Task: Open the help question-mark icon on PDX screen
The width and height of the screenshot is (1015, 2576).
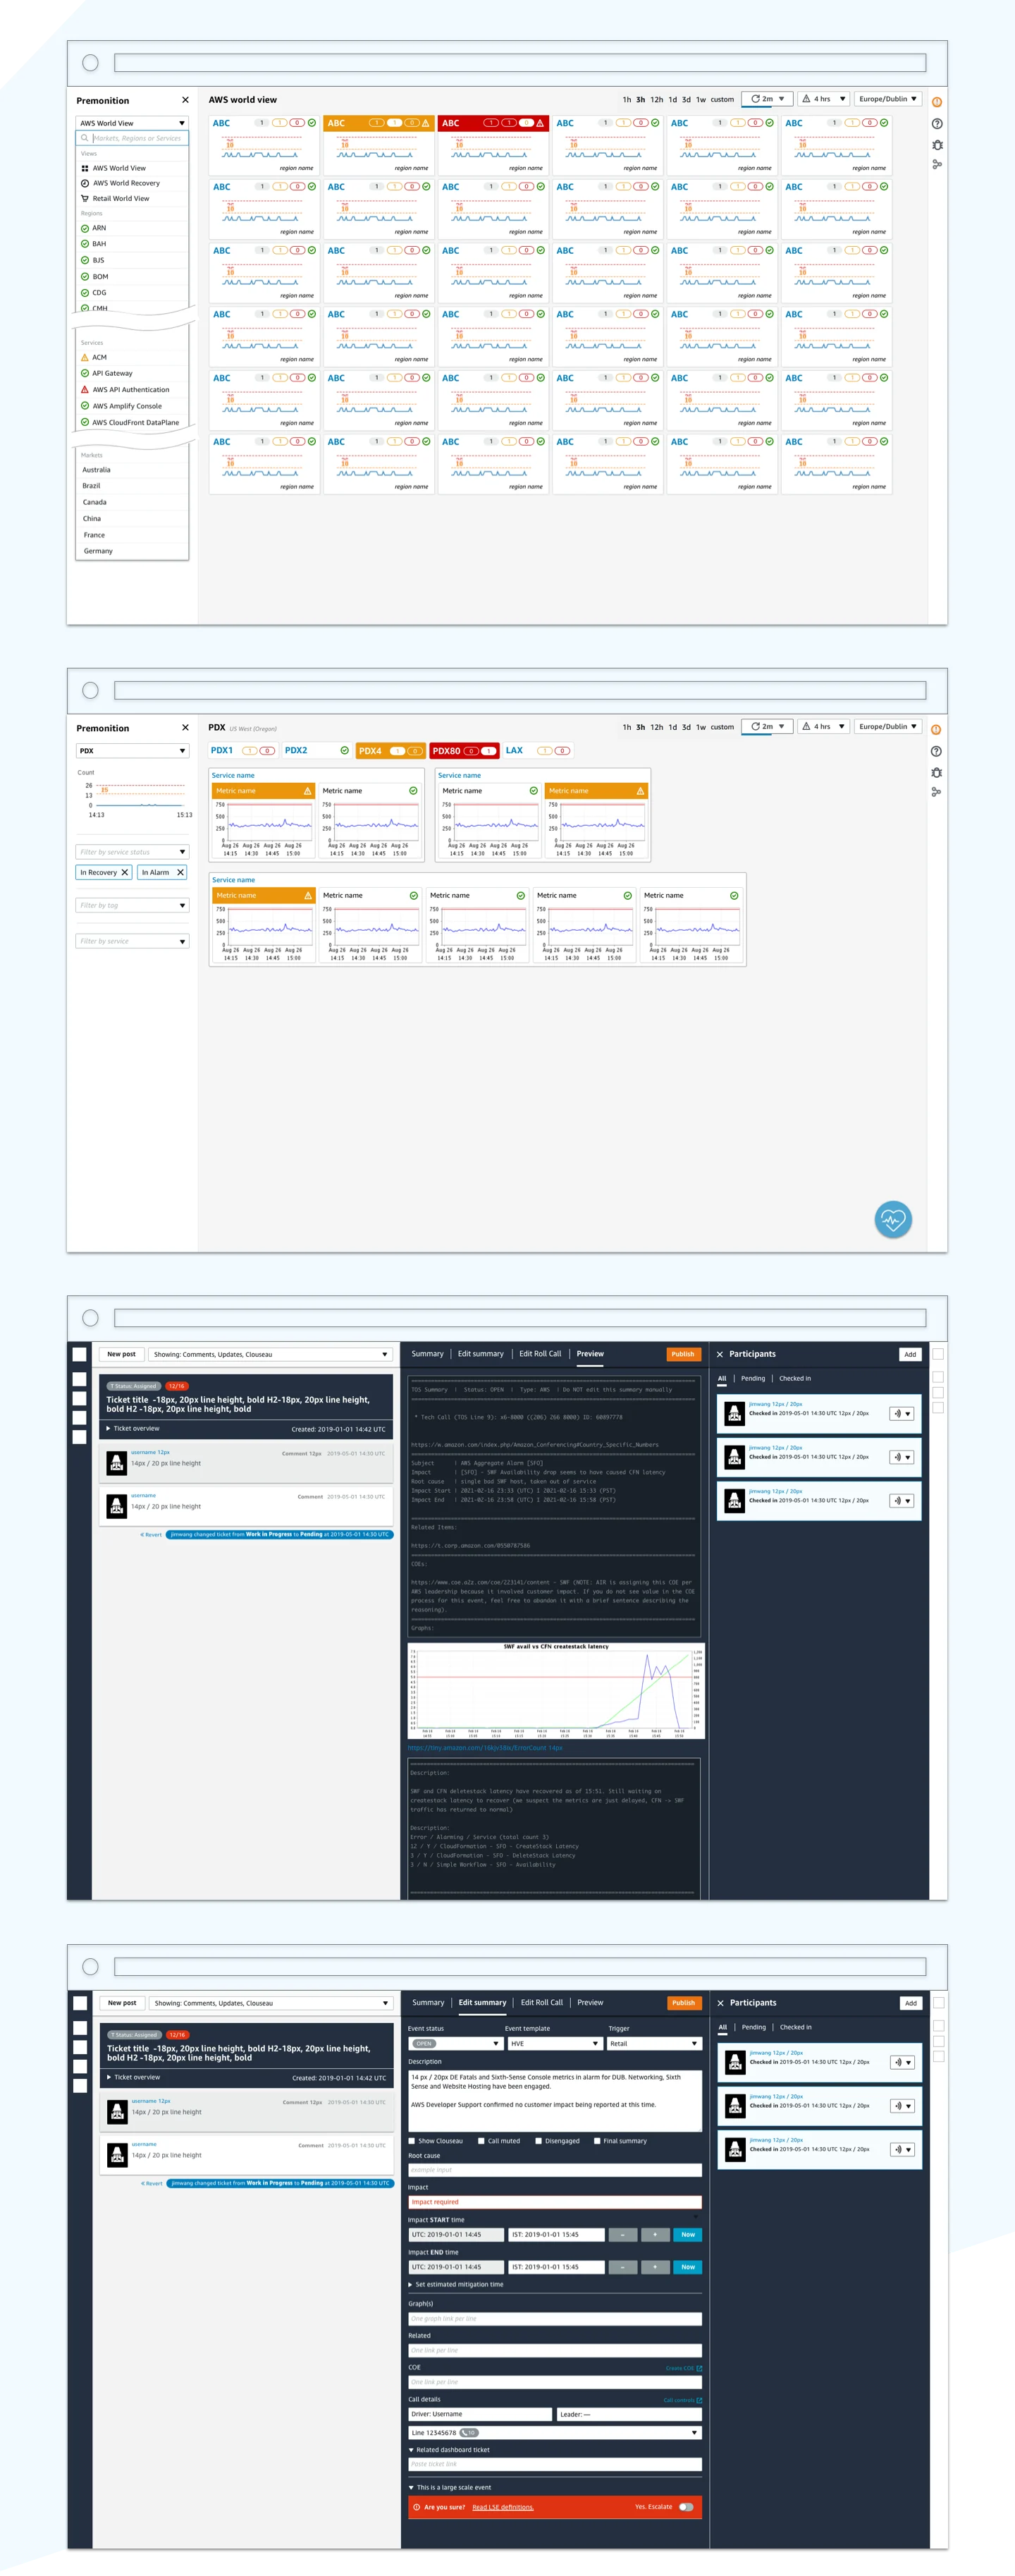Action: (x=937, y=751)
